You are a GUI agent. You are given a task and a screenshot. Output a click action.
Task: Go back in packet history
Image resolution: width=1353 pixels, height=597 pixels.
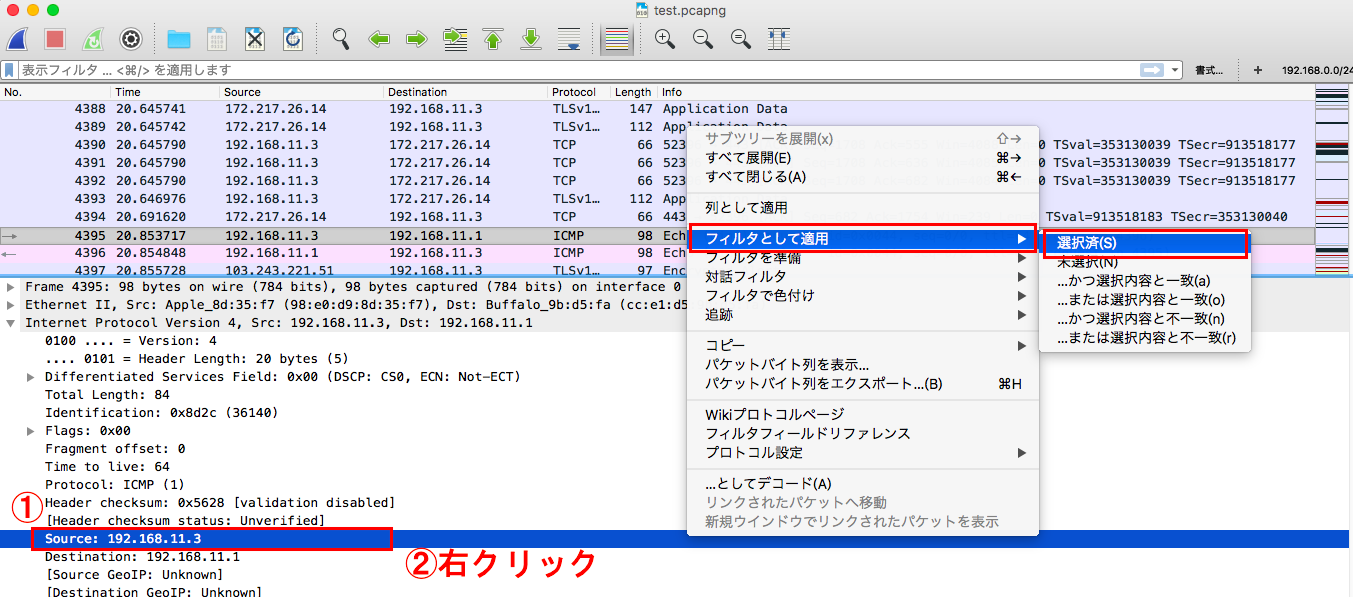point(379,40)
